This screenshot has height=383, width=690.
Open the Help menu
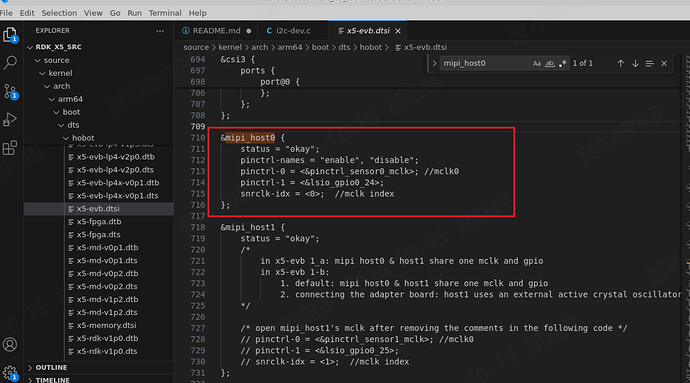pos(198,13)
